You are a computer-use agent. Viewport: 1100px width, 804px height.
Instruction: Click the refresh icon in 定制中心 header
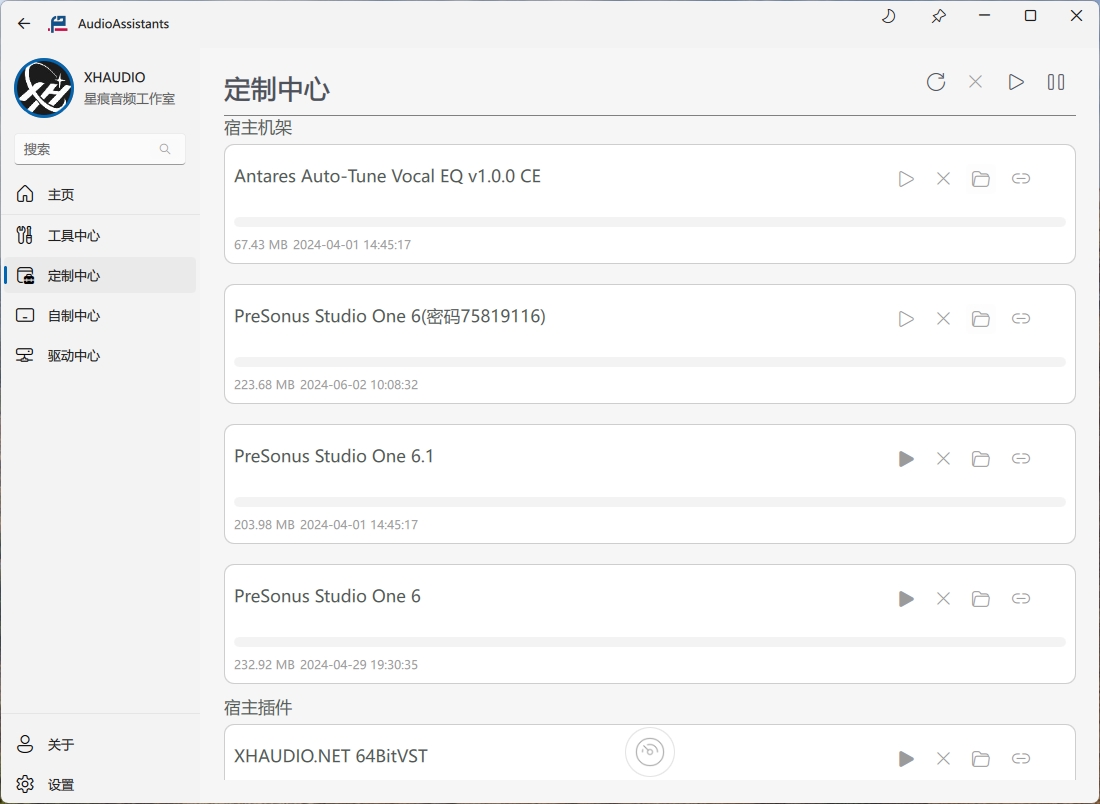tap(936, 82)
